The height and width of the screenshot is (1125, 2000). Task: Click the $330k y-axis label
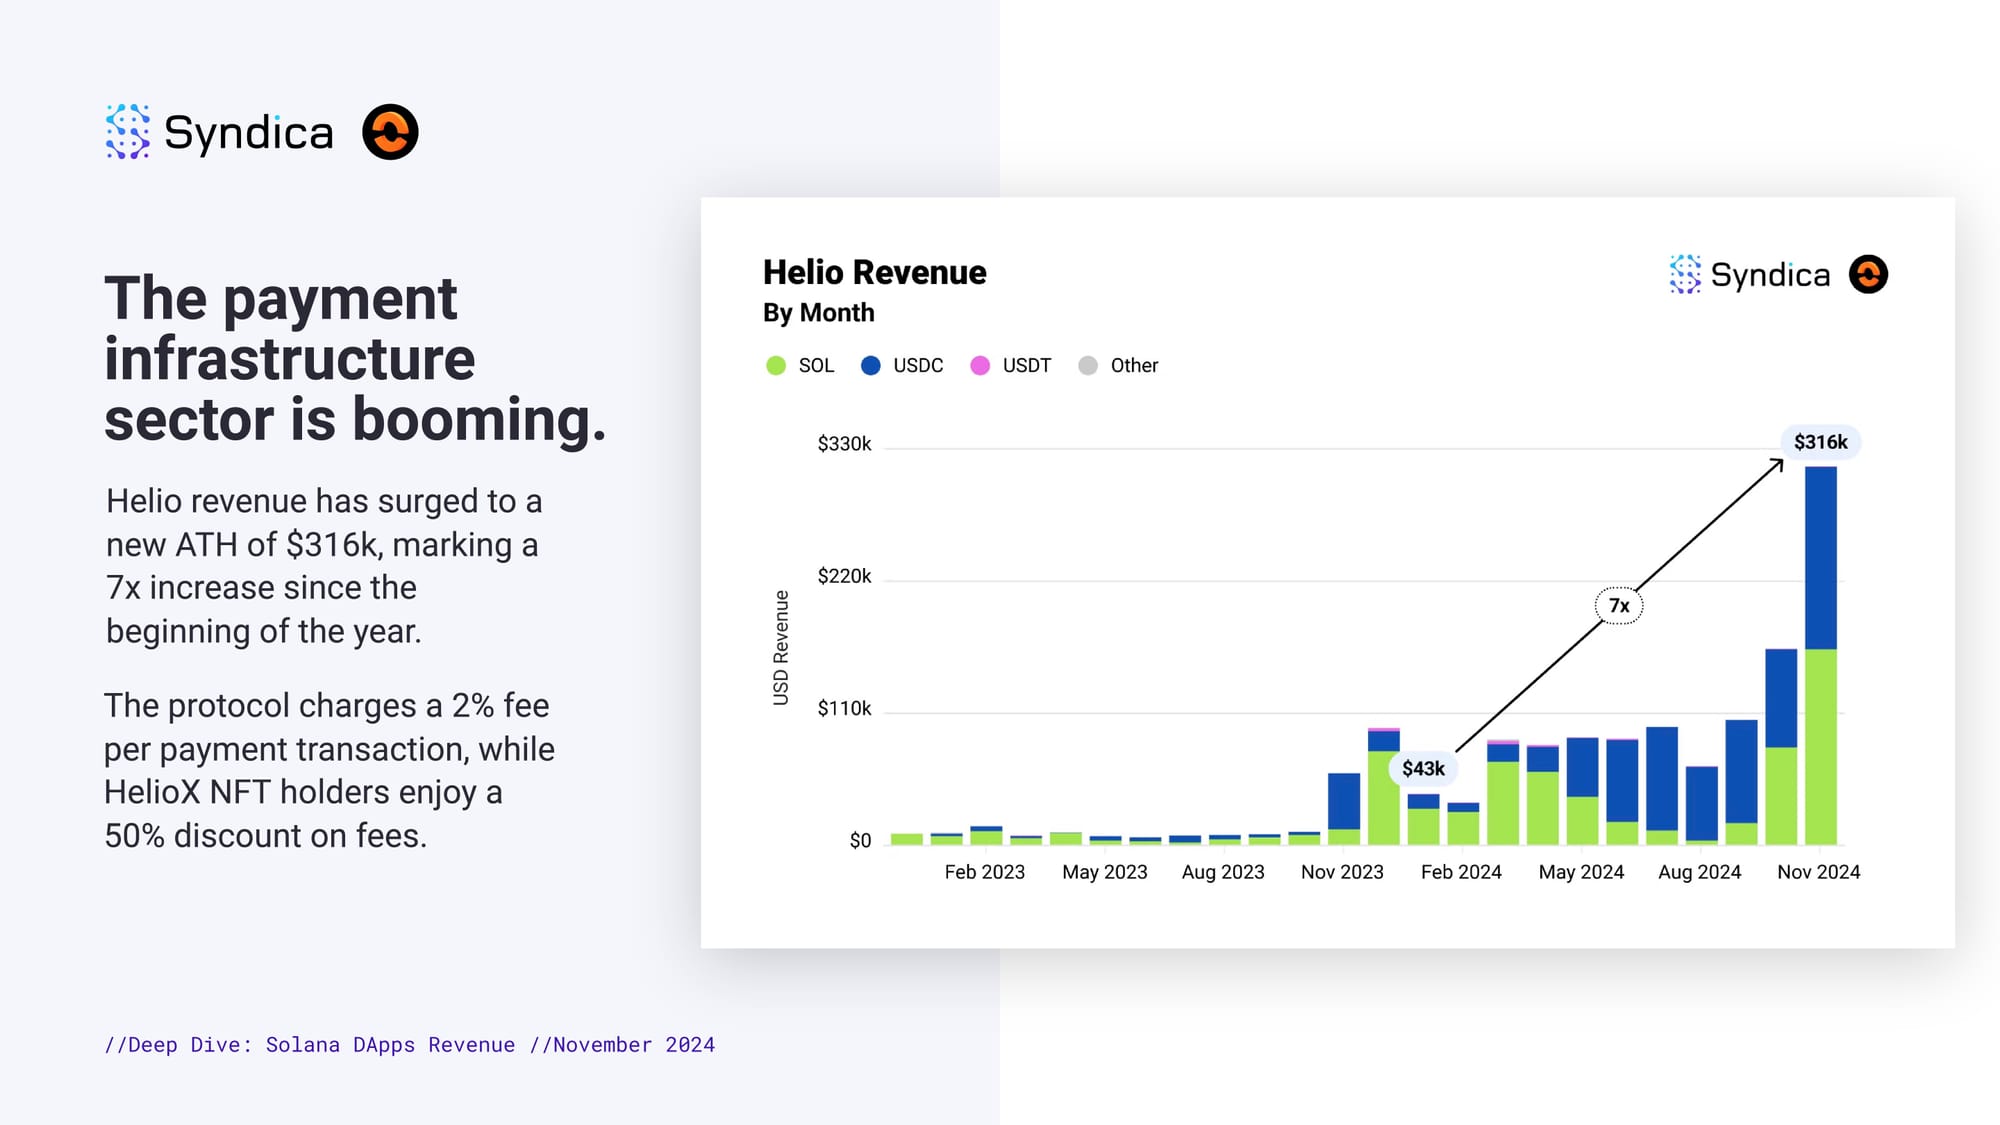tap(844, 444)
